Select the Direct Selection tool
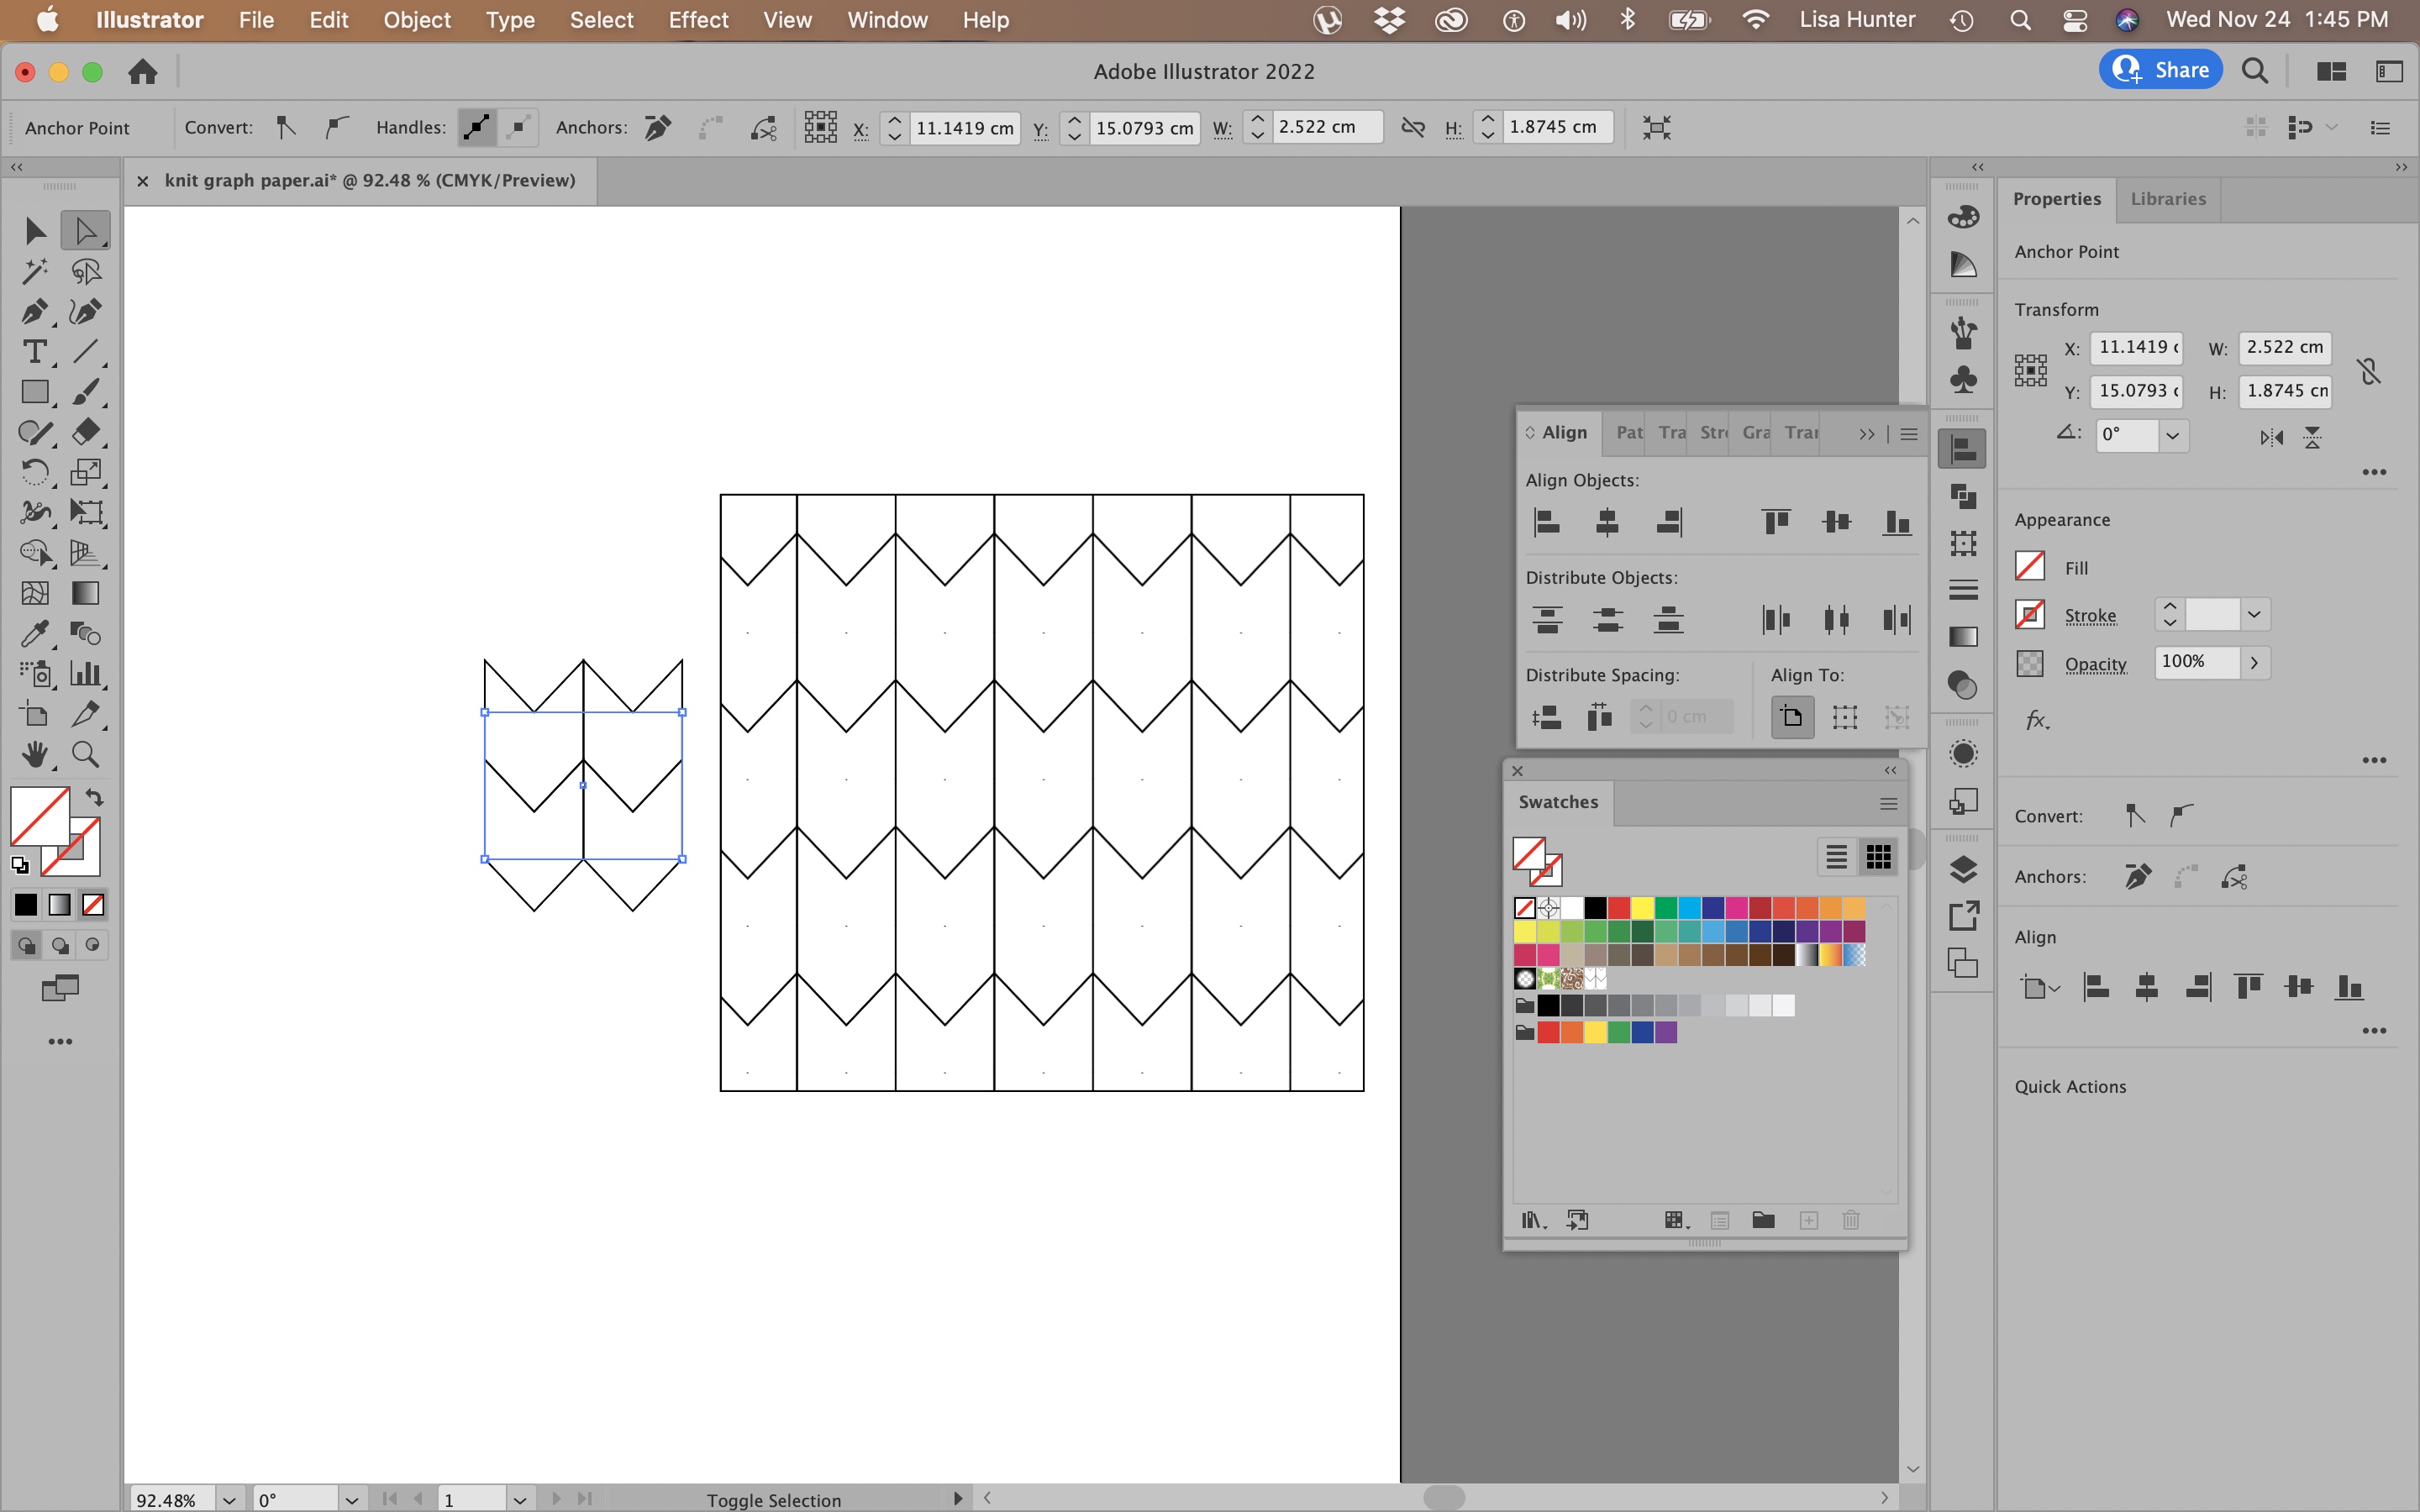The height and width of the screenshot is (1512, 2420). tap(85, 230)
